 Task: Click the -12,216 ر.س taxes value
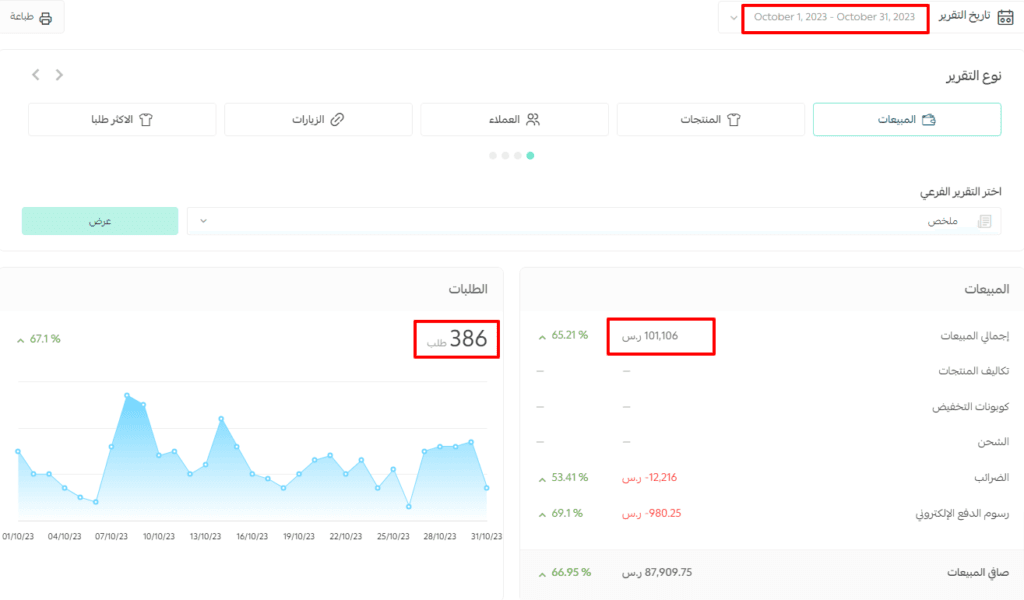(x=649, y=478)
